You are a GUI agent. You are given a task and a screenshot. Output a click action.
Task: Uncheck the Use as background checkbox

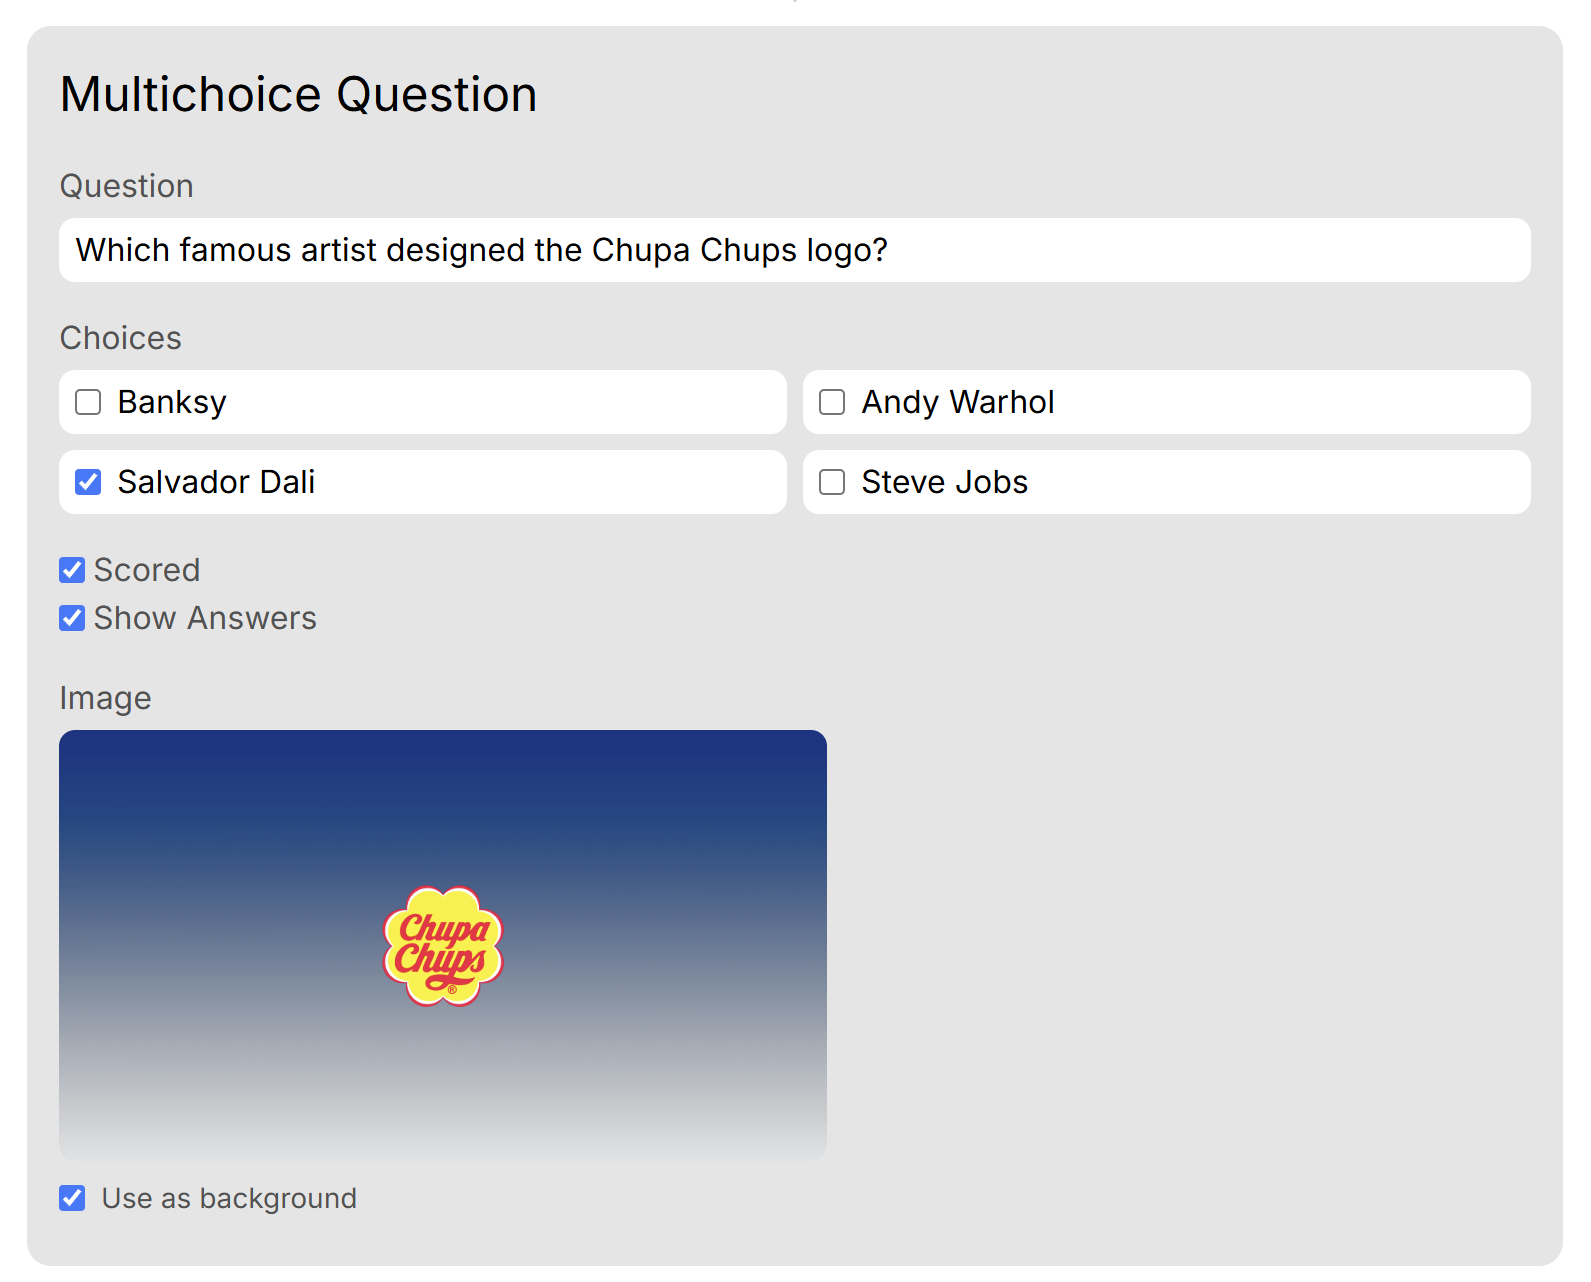72,1198
